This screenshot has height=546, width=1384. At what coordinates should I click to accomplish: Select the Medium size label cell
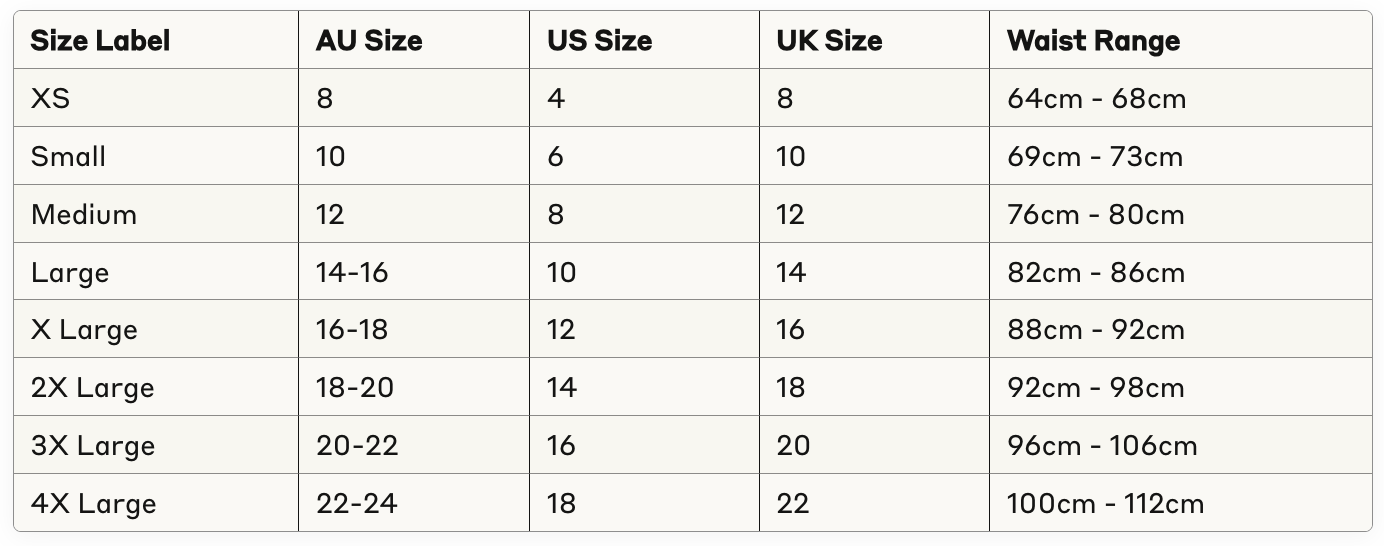[84, 215]
